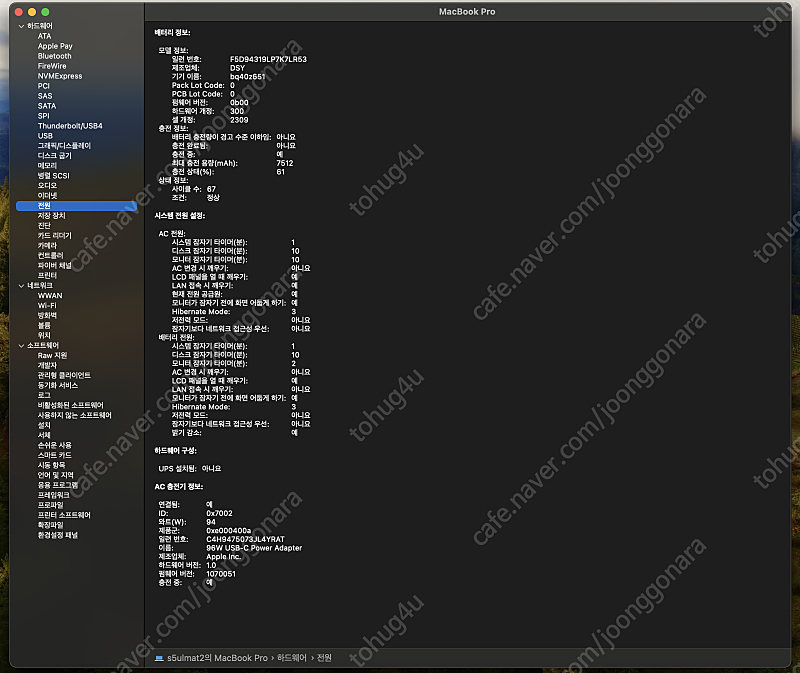Open the 저장 장치 sidebar entry
800x673 pixels.
point(51,215)
